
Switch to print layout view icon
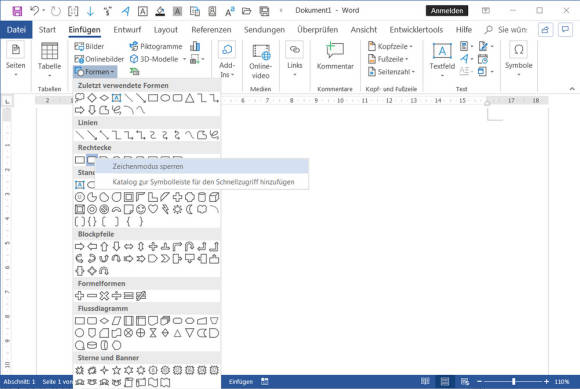pos(445,381)
